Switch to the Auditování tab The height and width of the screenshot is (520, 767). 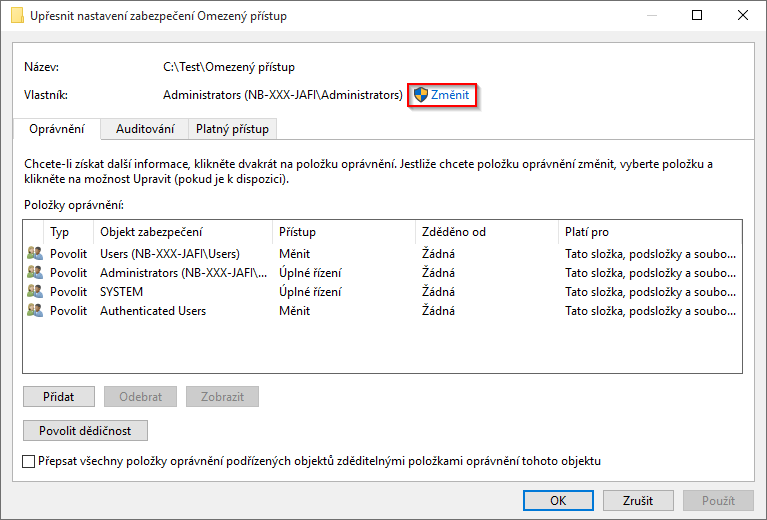(x=145, y=129)
